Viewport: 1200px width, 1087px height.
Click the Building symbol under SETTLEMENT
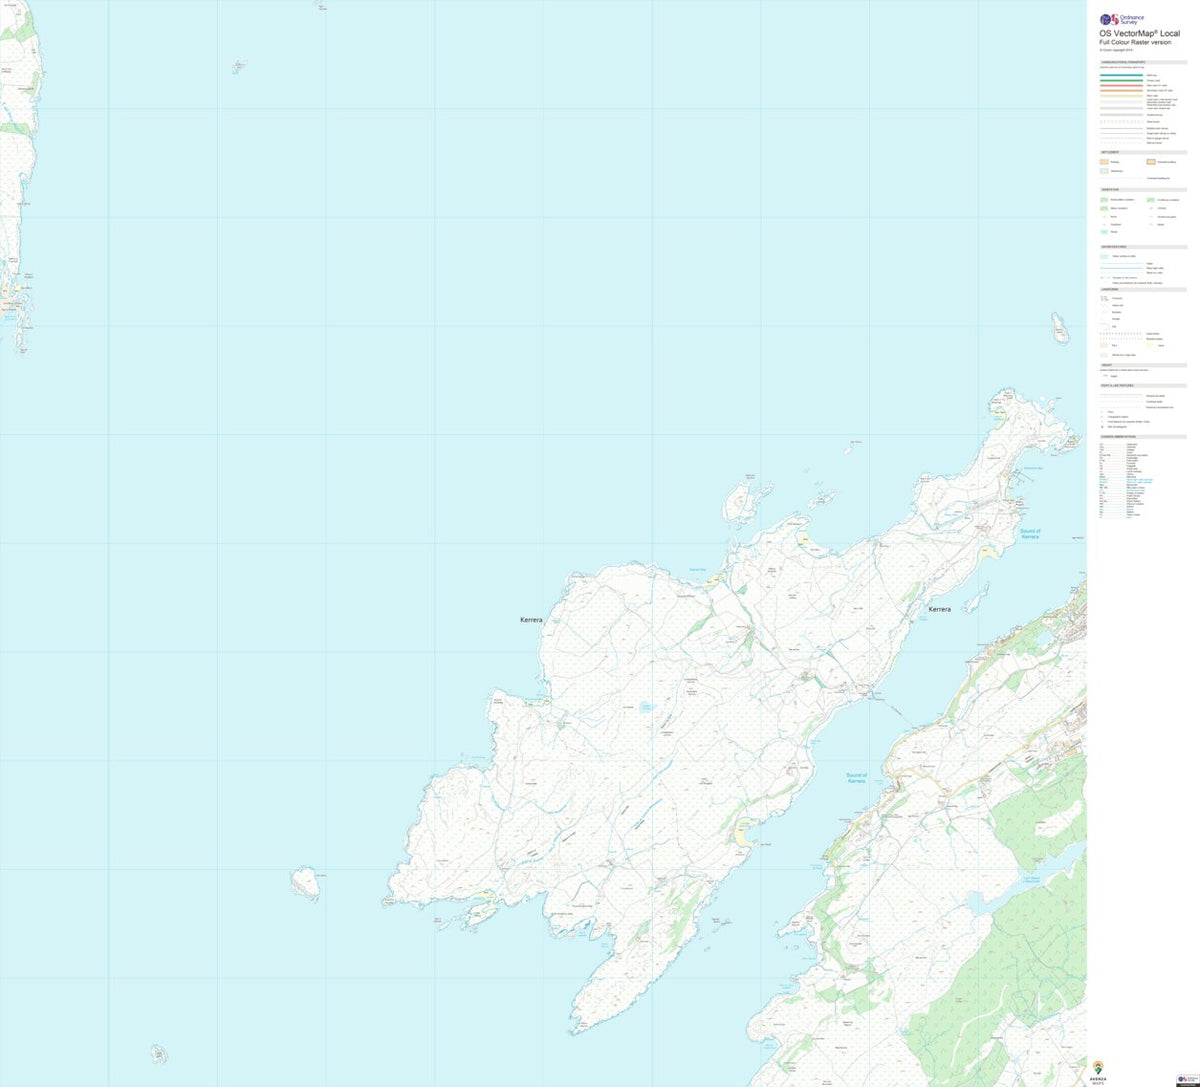tap(1104, 162)
